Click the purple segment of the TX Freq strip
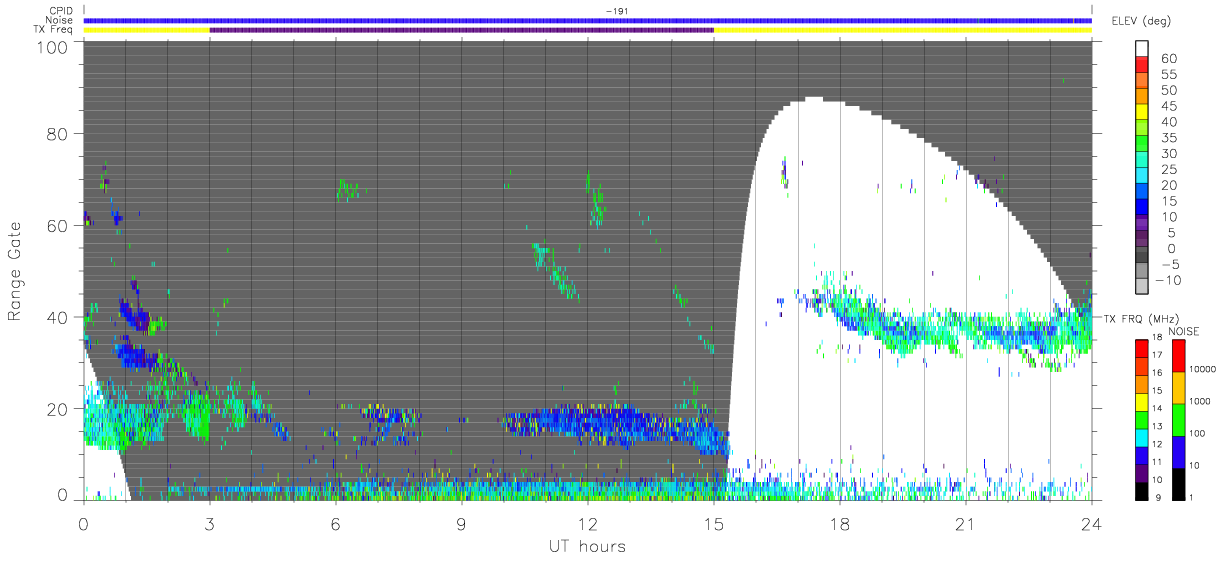Image resolution: width=1228 pixels, height=567 pixels. (462, 30)
